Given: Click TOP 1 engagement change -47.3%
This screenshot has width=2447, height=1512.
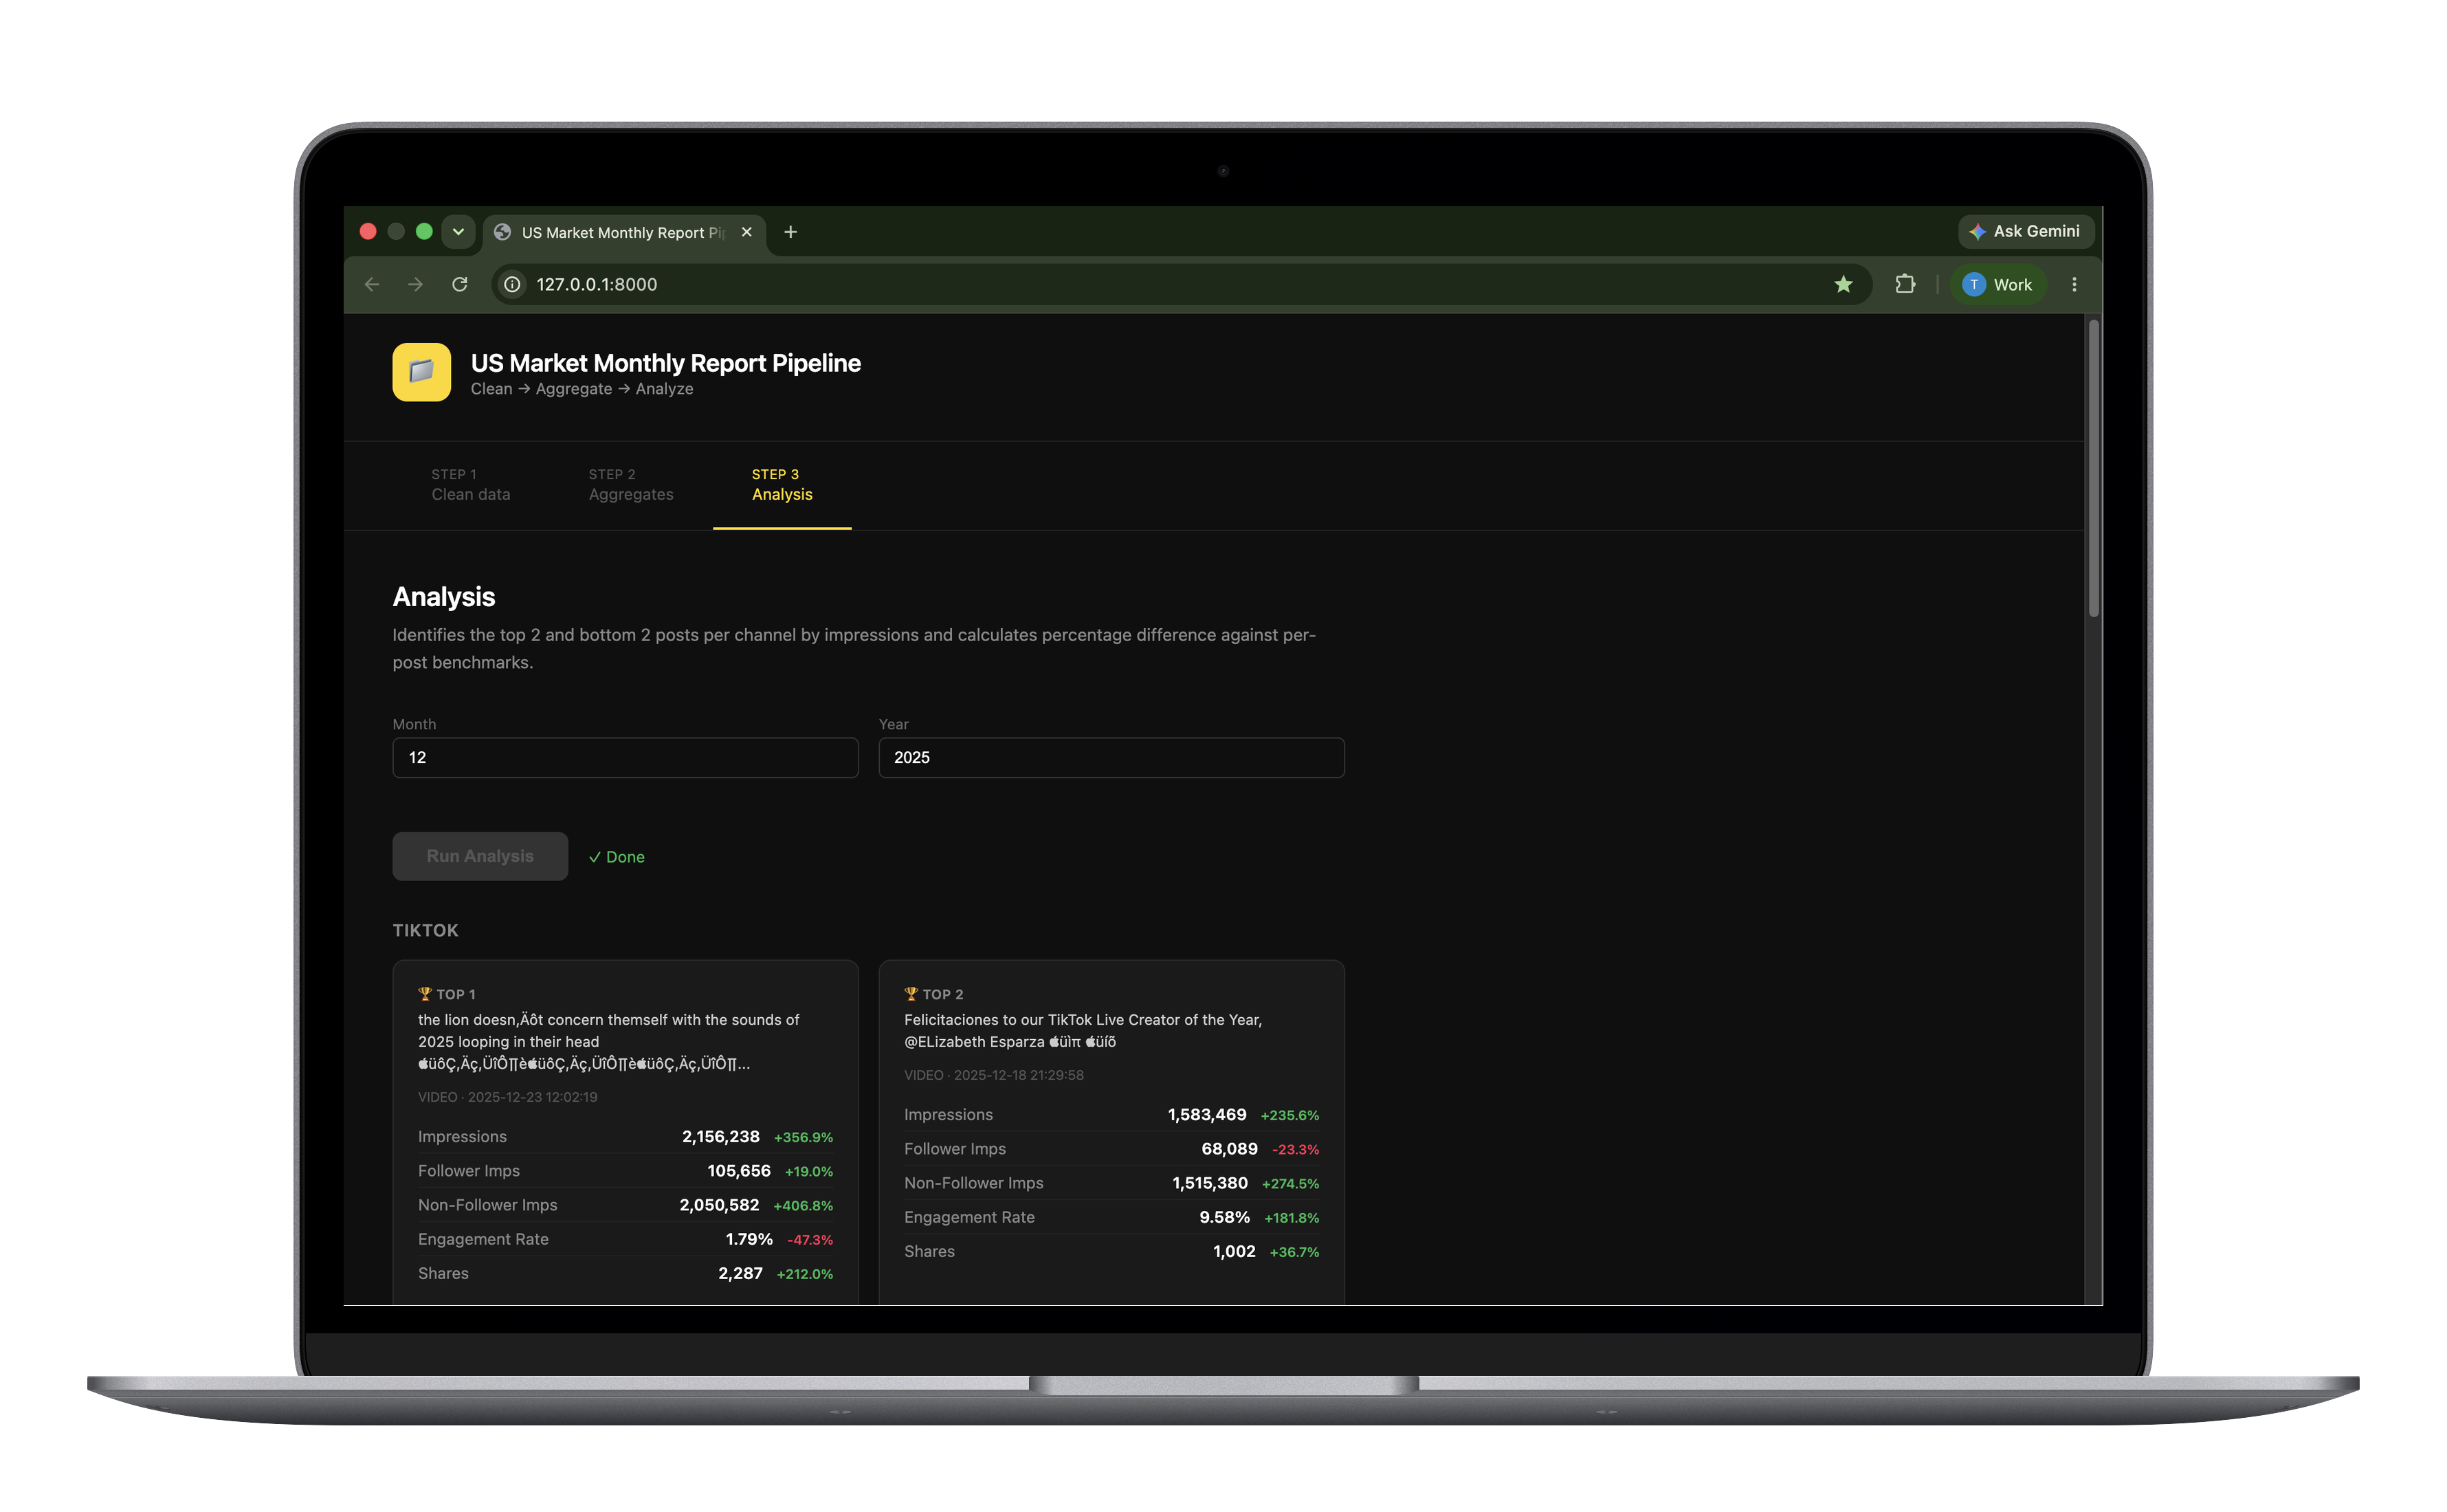Looking at the screenshot, I should (810, 1240).
